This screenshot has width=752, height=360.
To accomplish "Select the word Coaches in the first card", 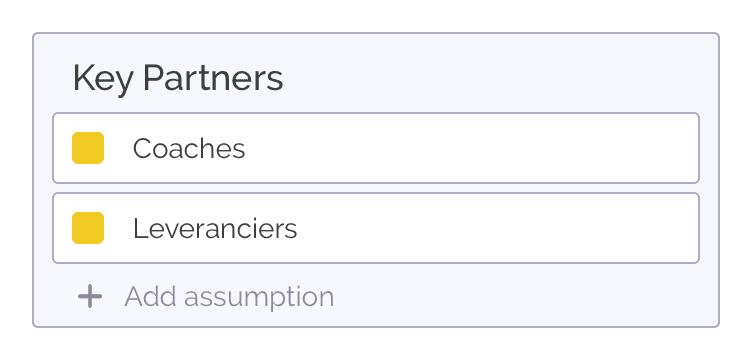I will pyautogui.click(x=189, y=149).
